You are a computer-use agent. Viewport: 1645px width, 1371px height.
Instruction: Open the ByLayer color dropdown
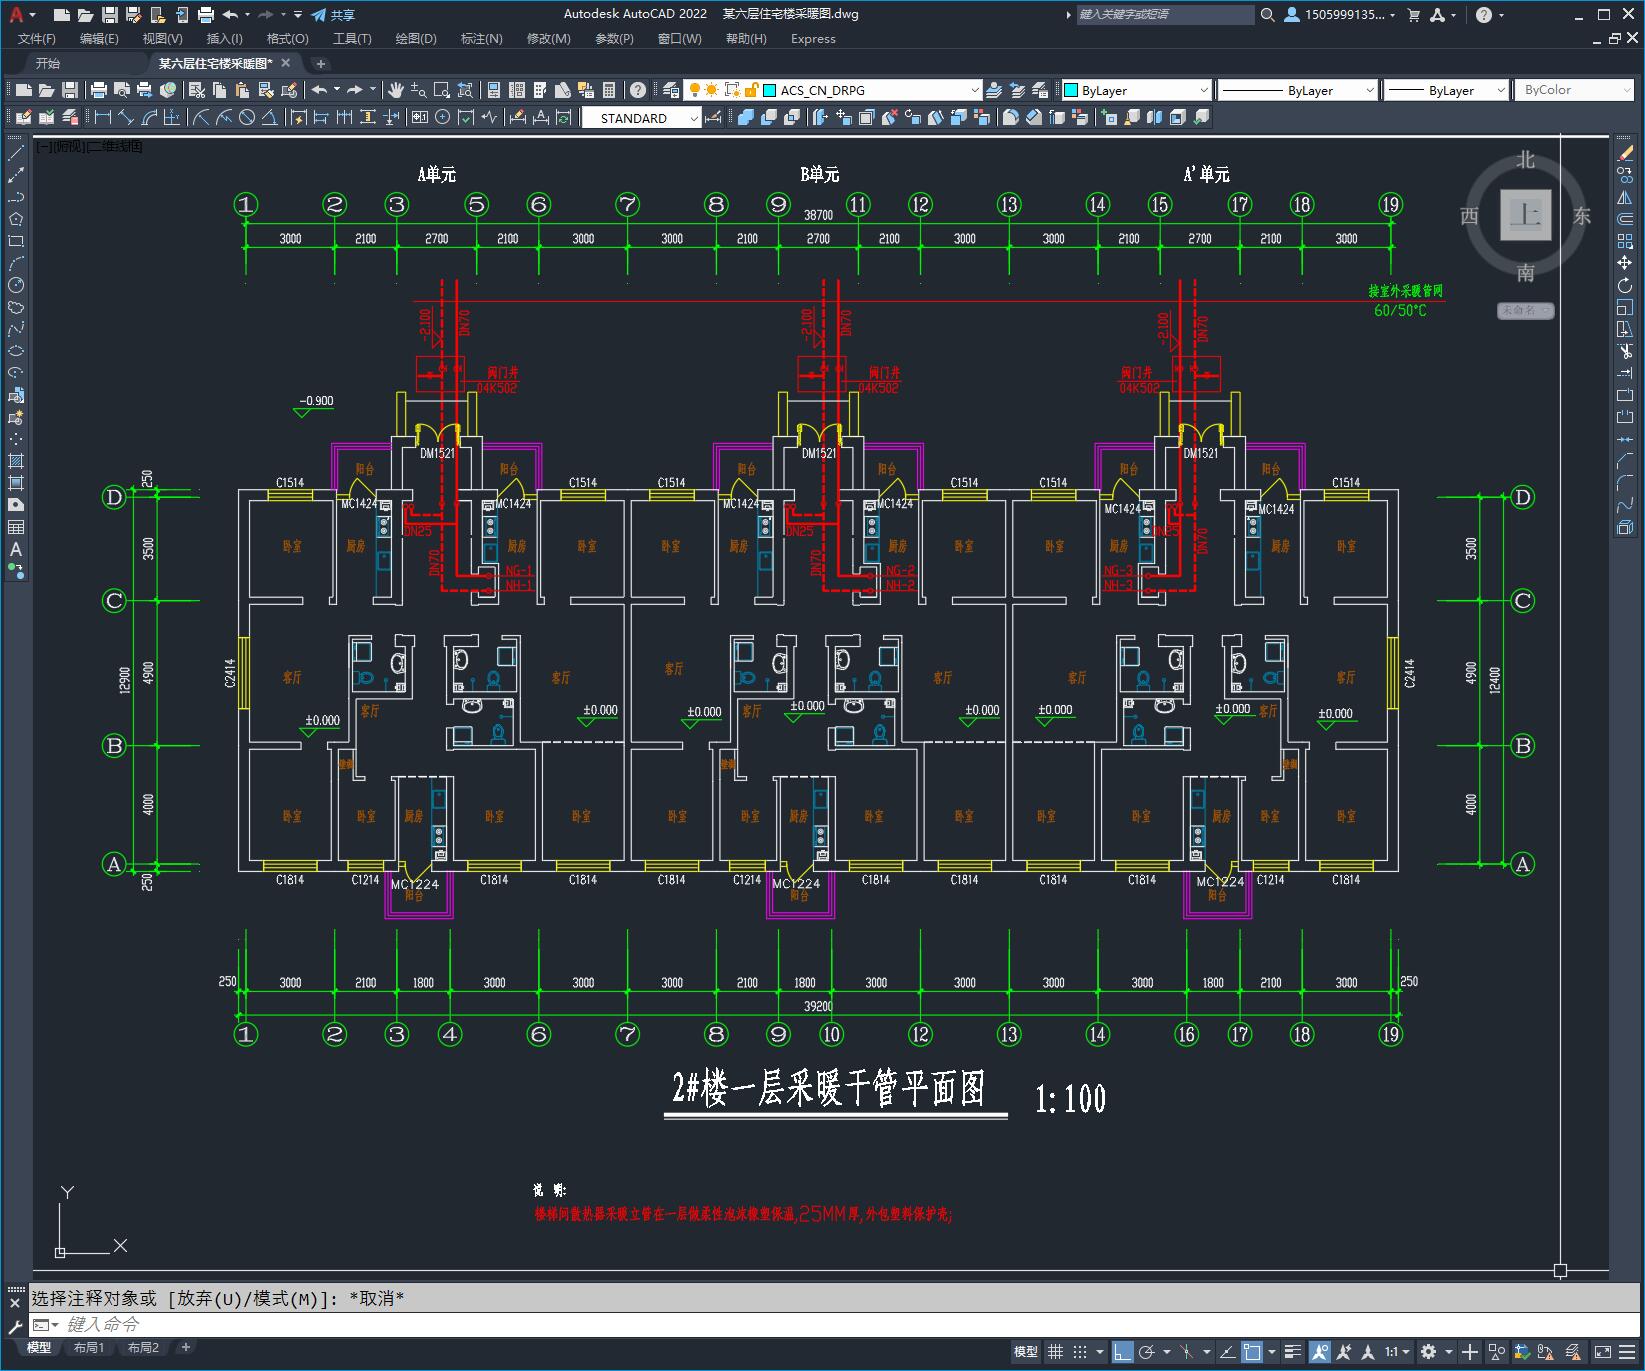[1136, 90]
